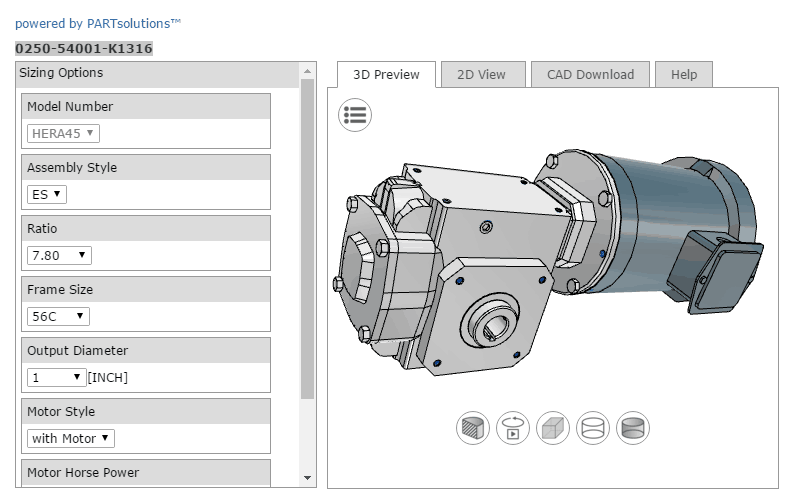
Task: Open the Help tab
Action: click(684, 74)
